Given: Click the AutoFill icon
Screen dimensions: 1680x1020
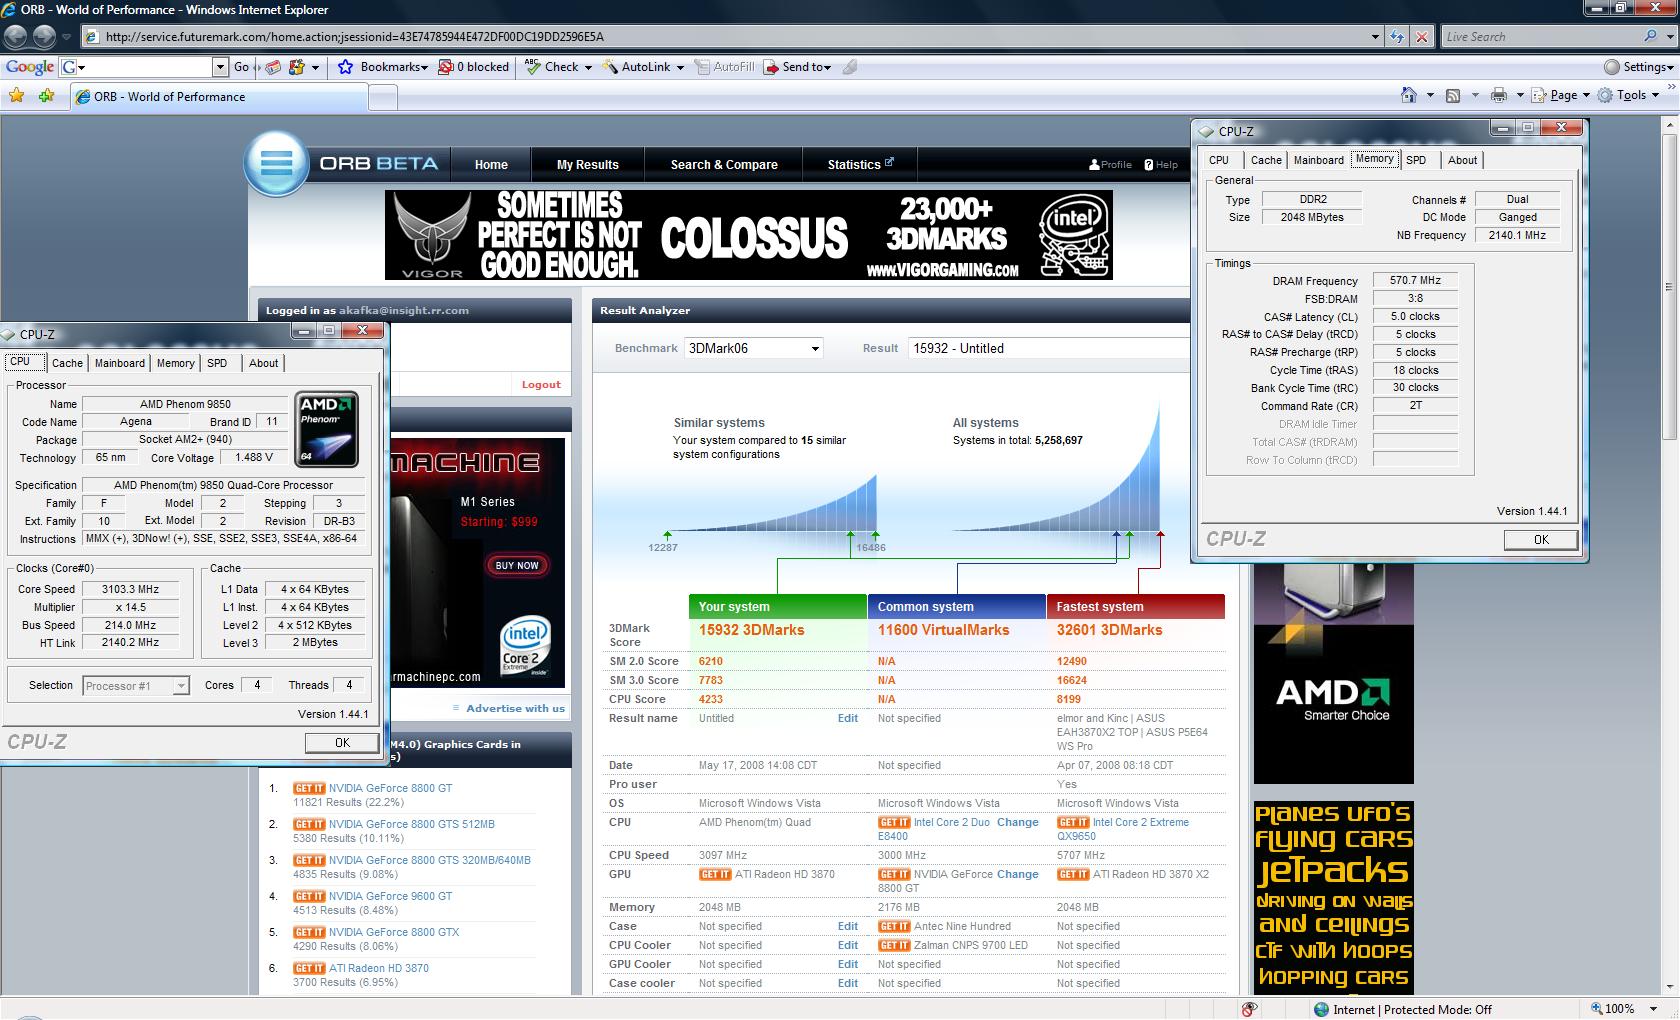Looking at the screenshot, I should [704, 67].
